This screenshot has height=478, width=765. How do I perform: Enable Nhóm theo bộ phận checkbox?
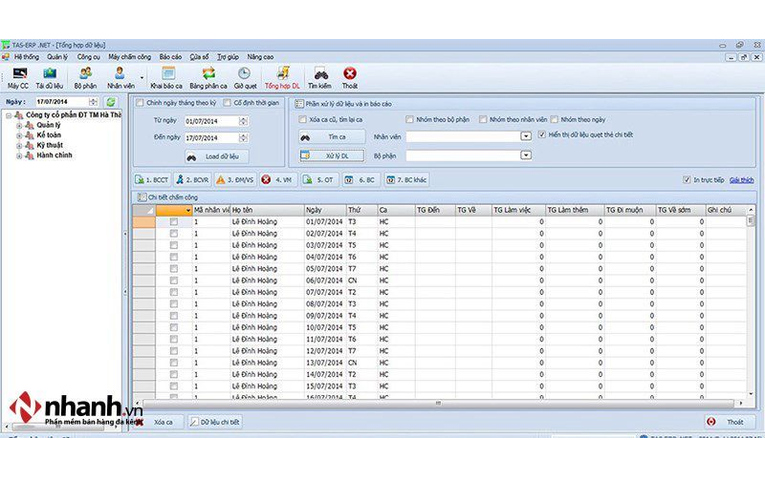pyautogui.click(x=409, y=120)
